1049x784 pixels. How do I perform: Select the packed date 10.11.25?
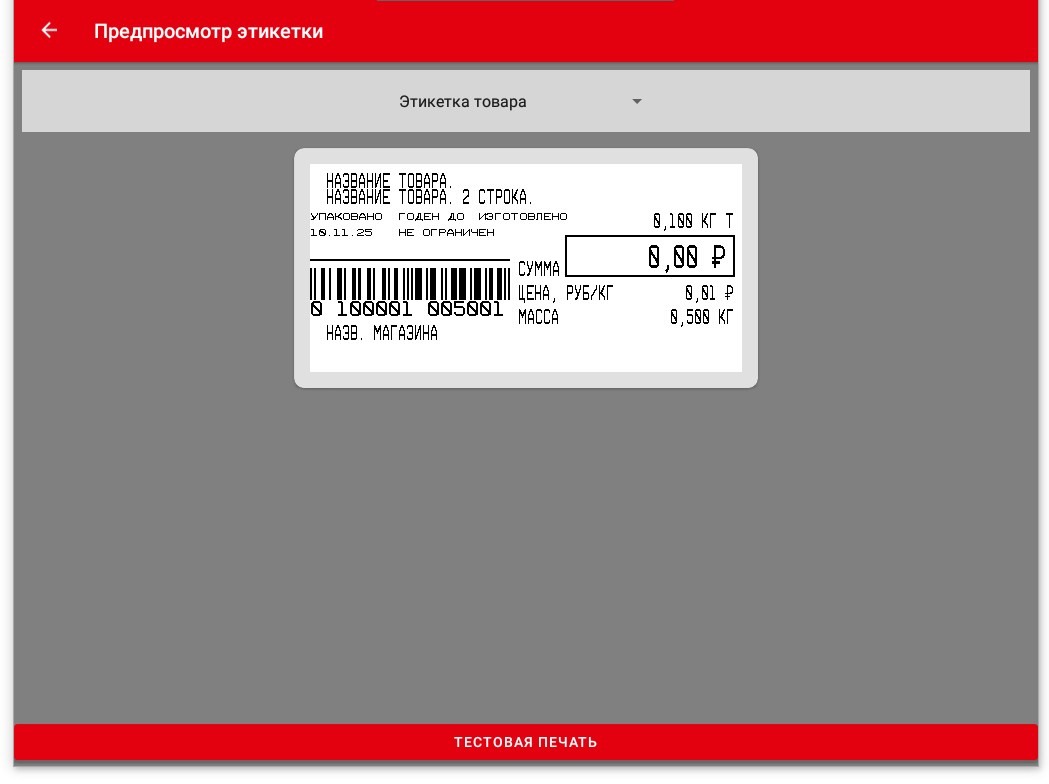point(341,232)
